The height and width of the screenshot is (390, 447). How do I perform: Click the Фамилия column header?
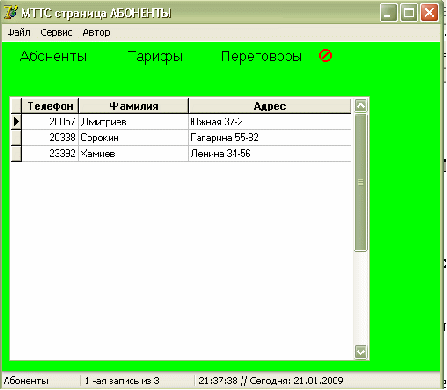pyautogui.click(x=134, y=106)
